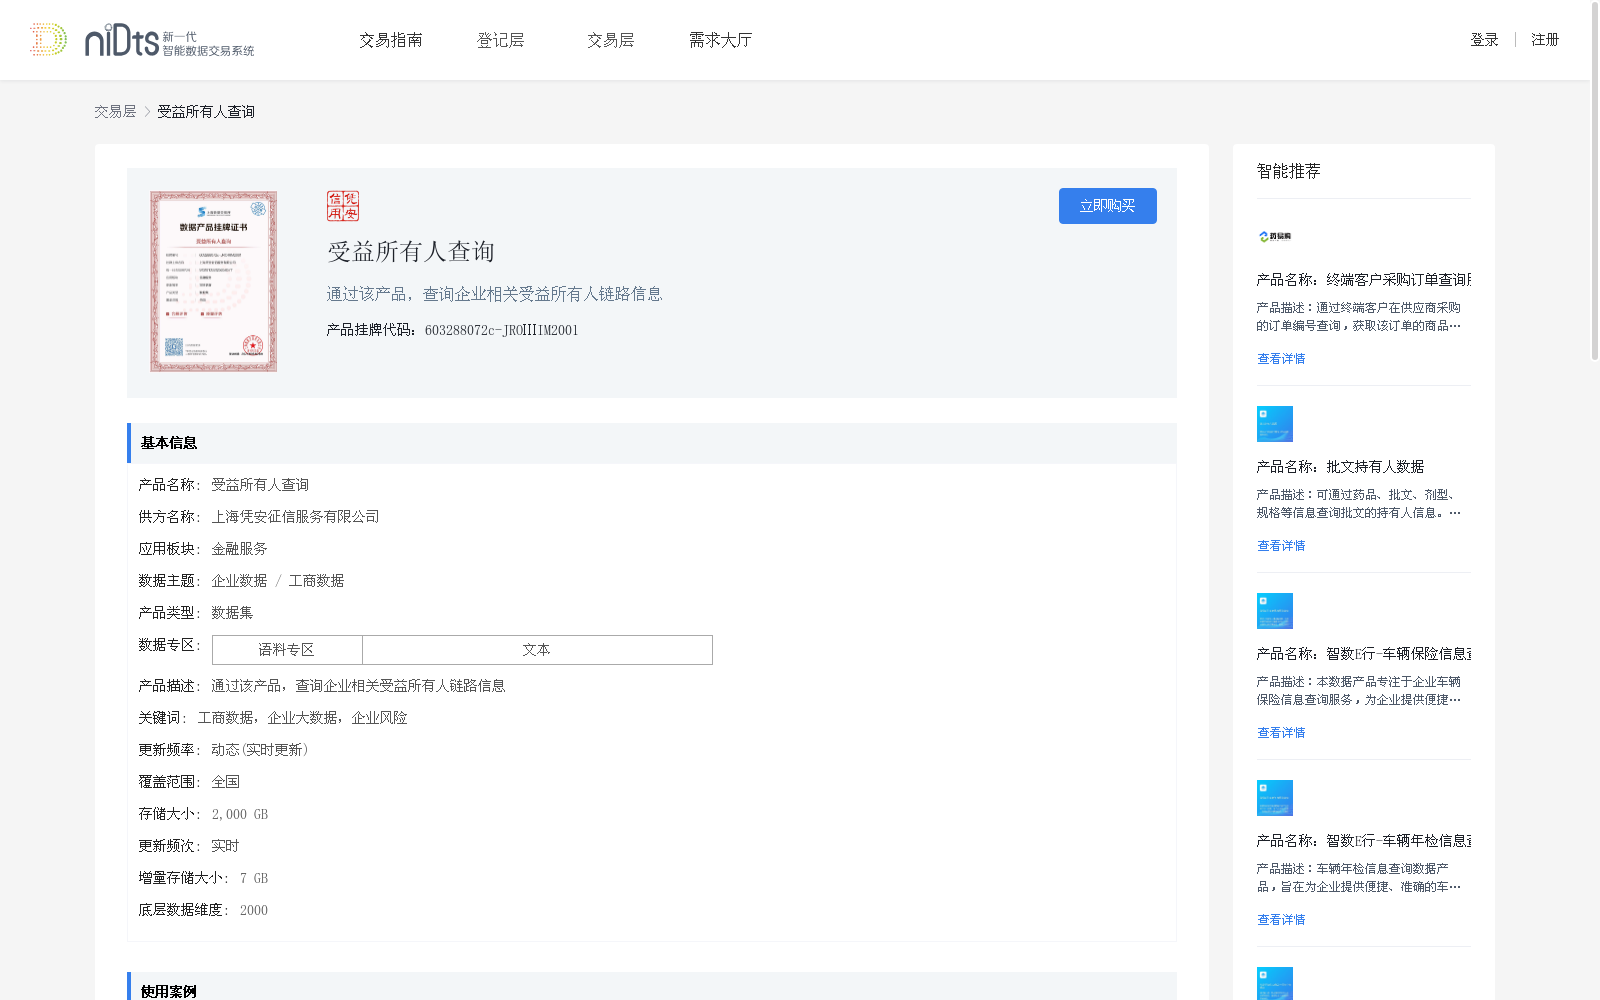Open 终端客户采购订单查询 product title

point(1364,280)
